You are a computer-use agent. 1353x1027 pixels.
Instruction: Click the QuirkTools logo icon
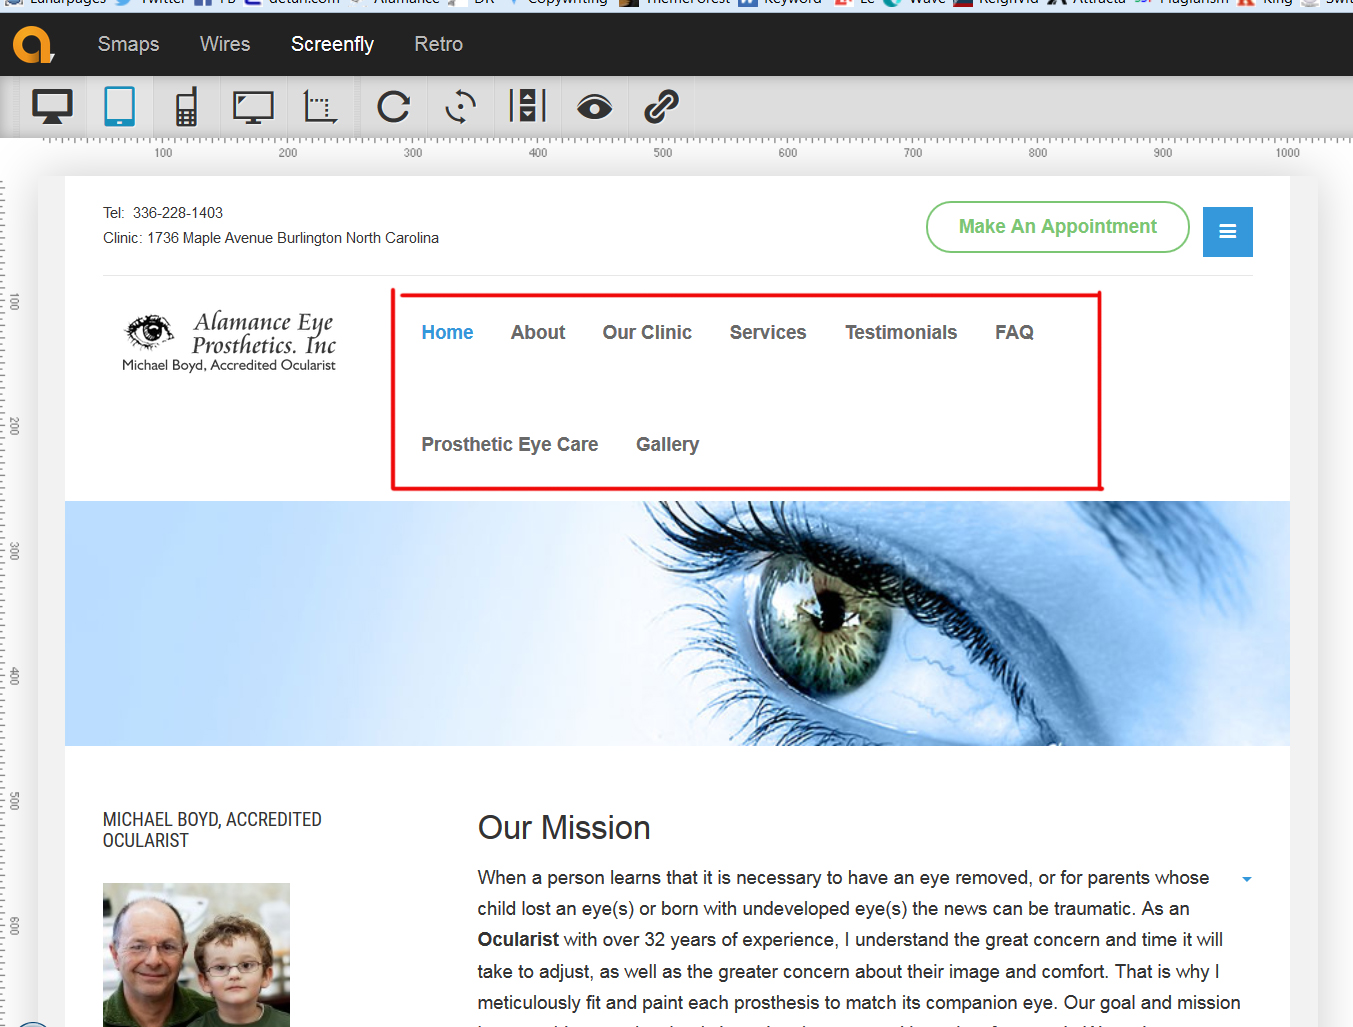tap(33, 45)
